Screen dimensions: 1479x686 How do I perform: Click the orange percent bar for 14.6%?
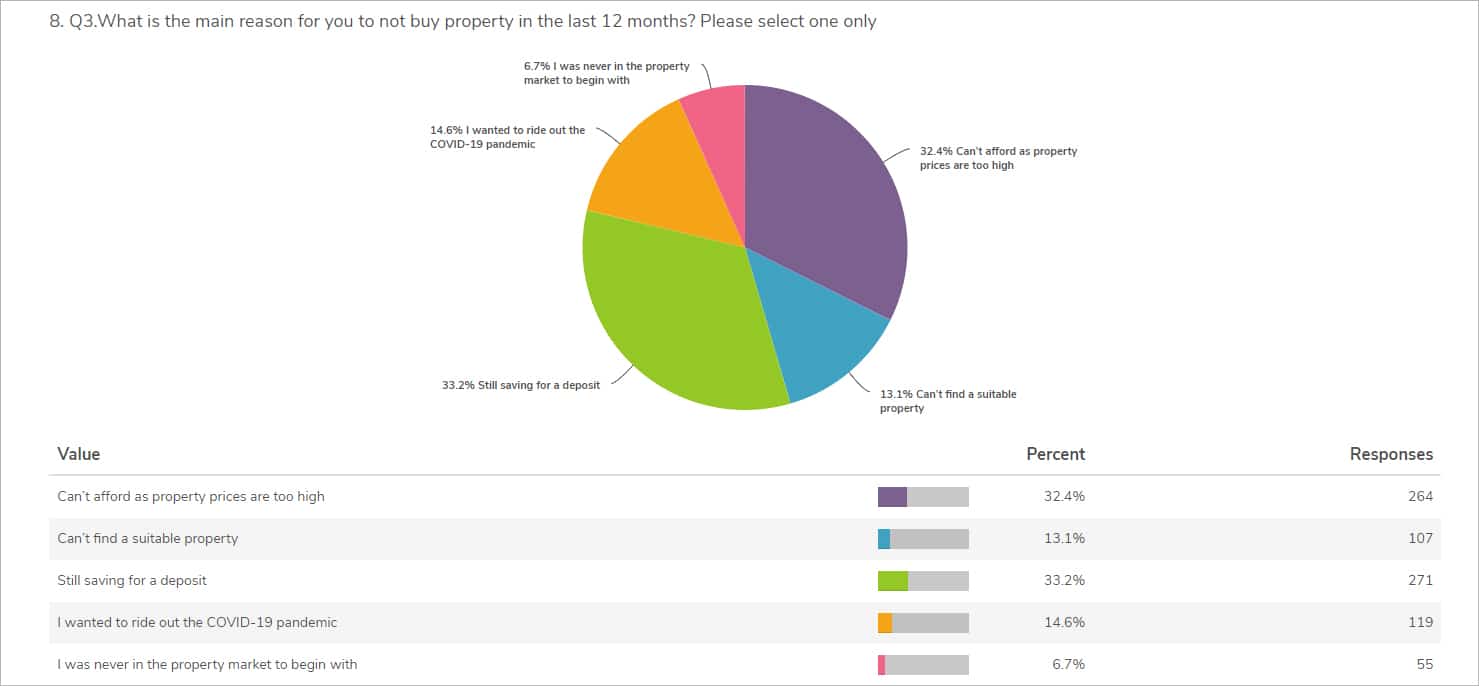click(885, 623)
